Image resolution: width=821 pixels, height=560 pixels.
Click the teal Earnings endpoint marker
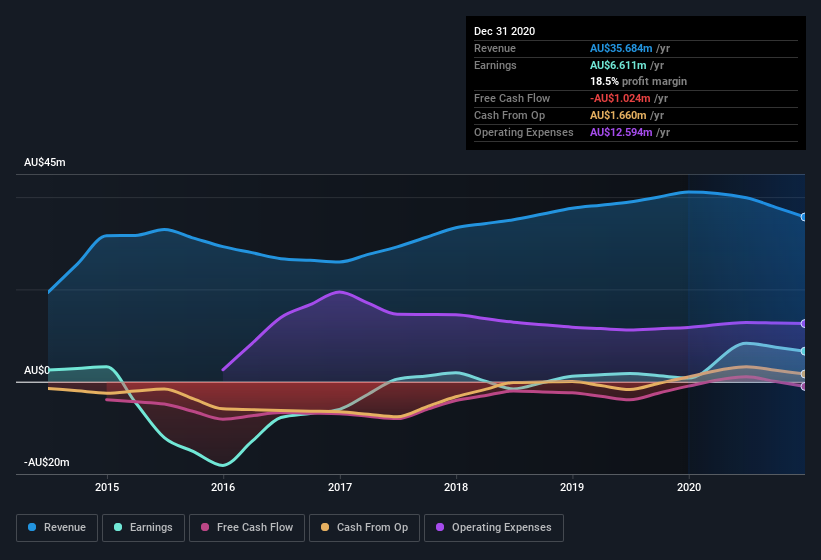804,351
